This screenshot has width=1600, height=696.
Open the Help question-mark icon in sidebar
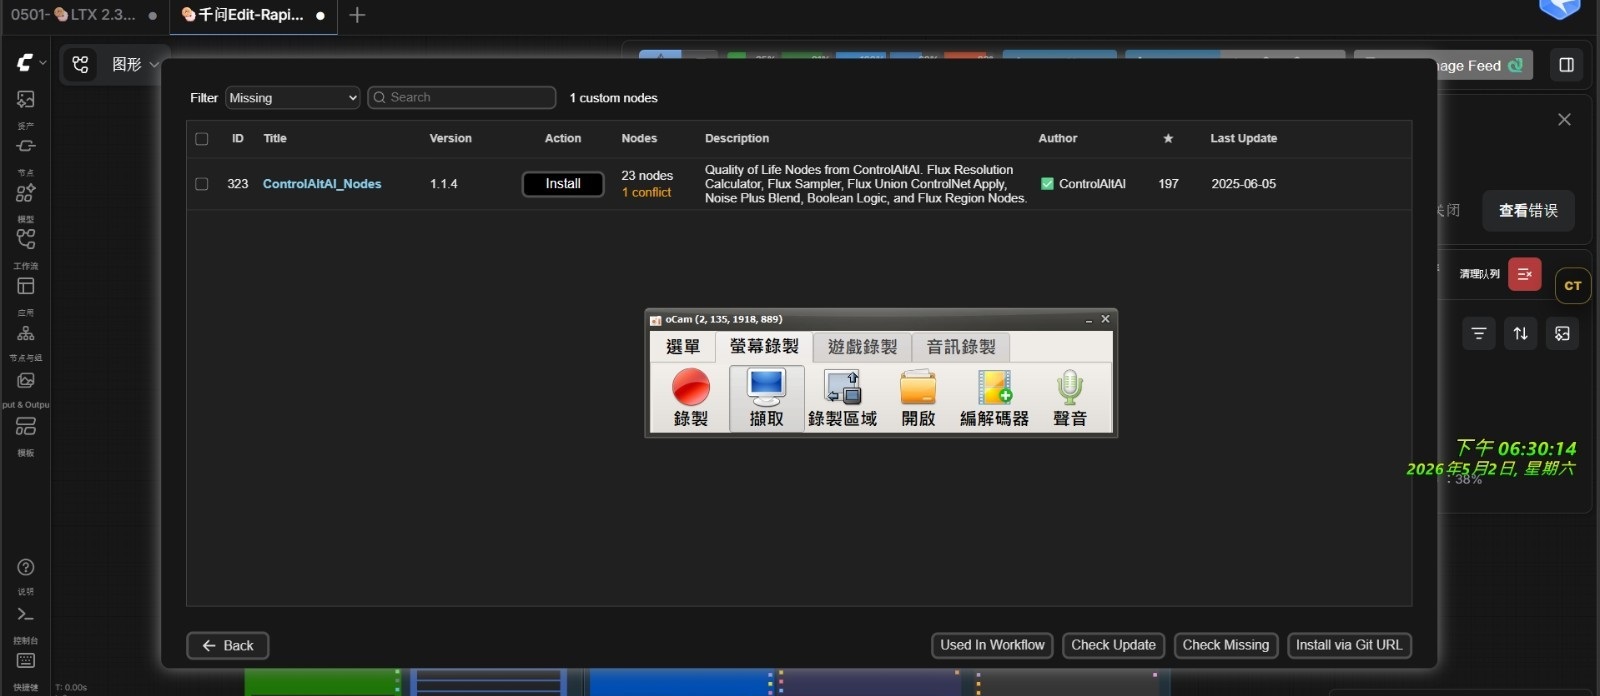[26, 567]
